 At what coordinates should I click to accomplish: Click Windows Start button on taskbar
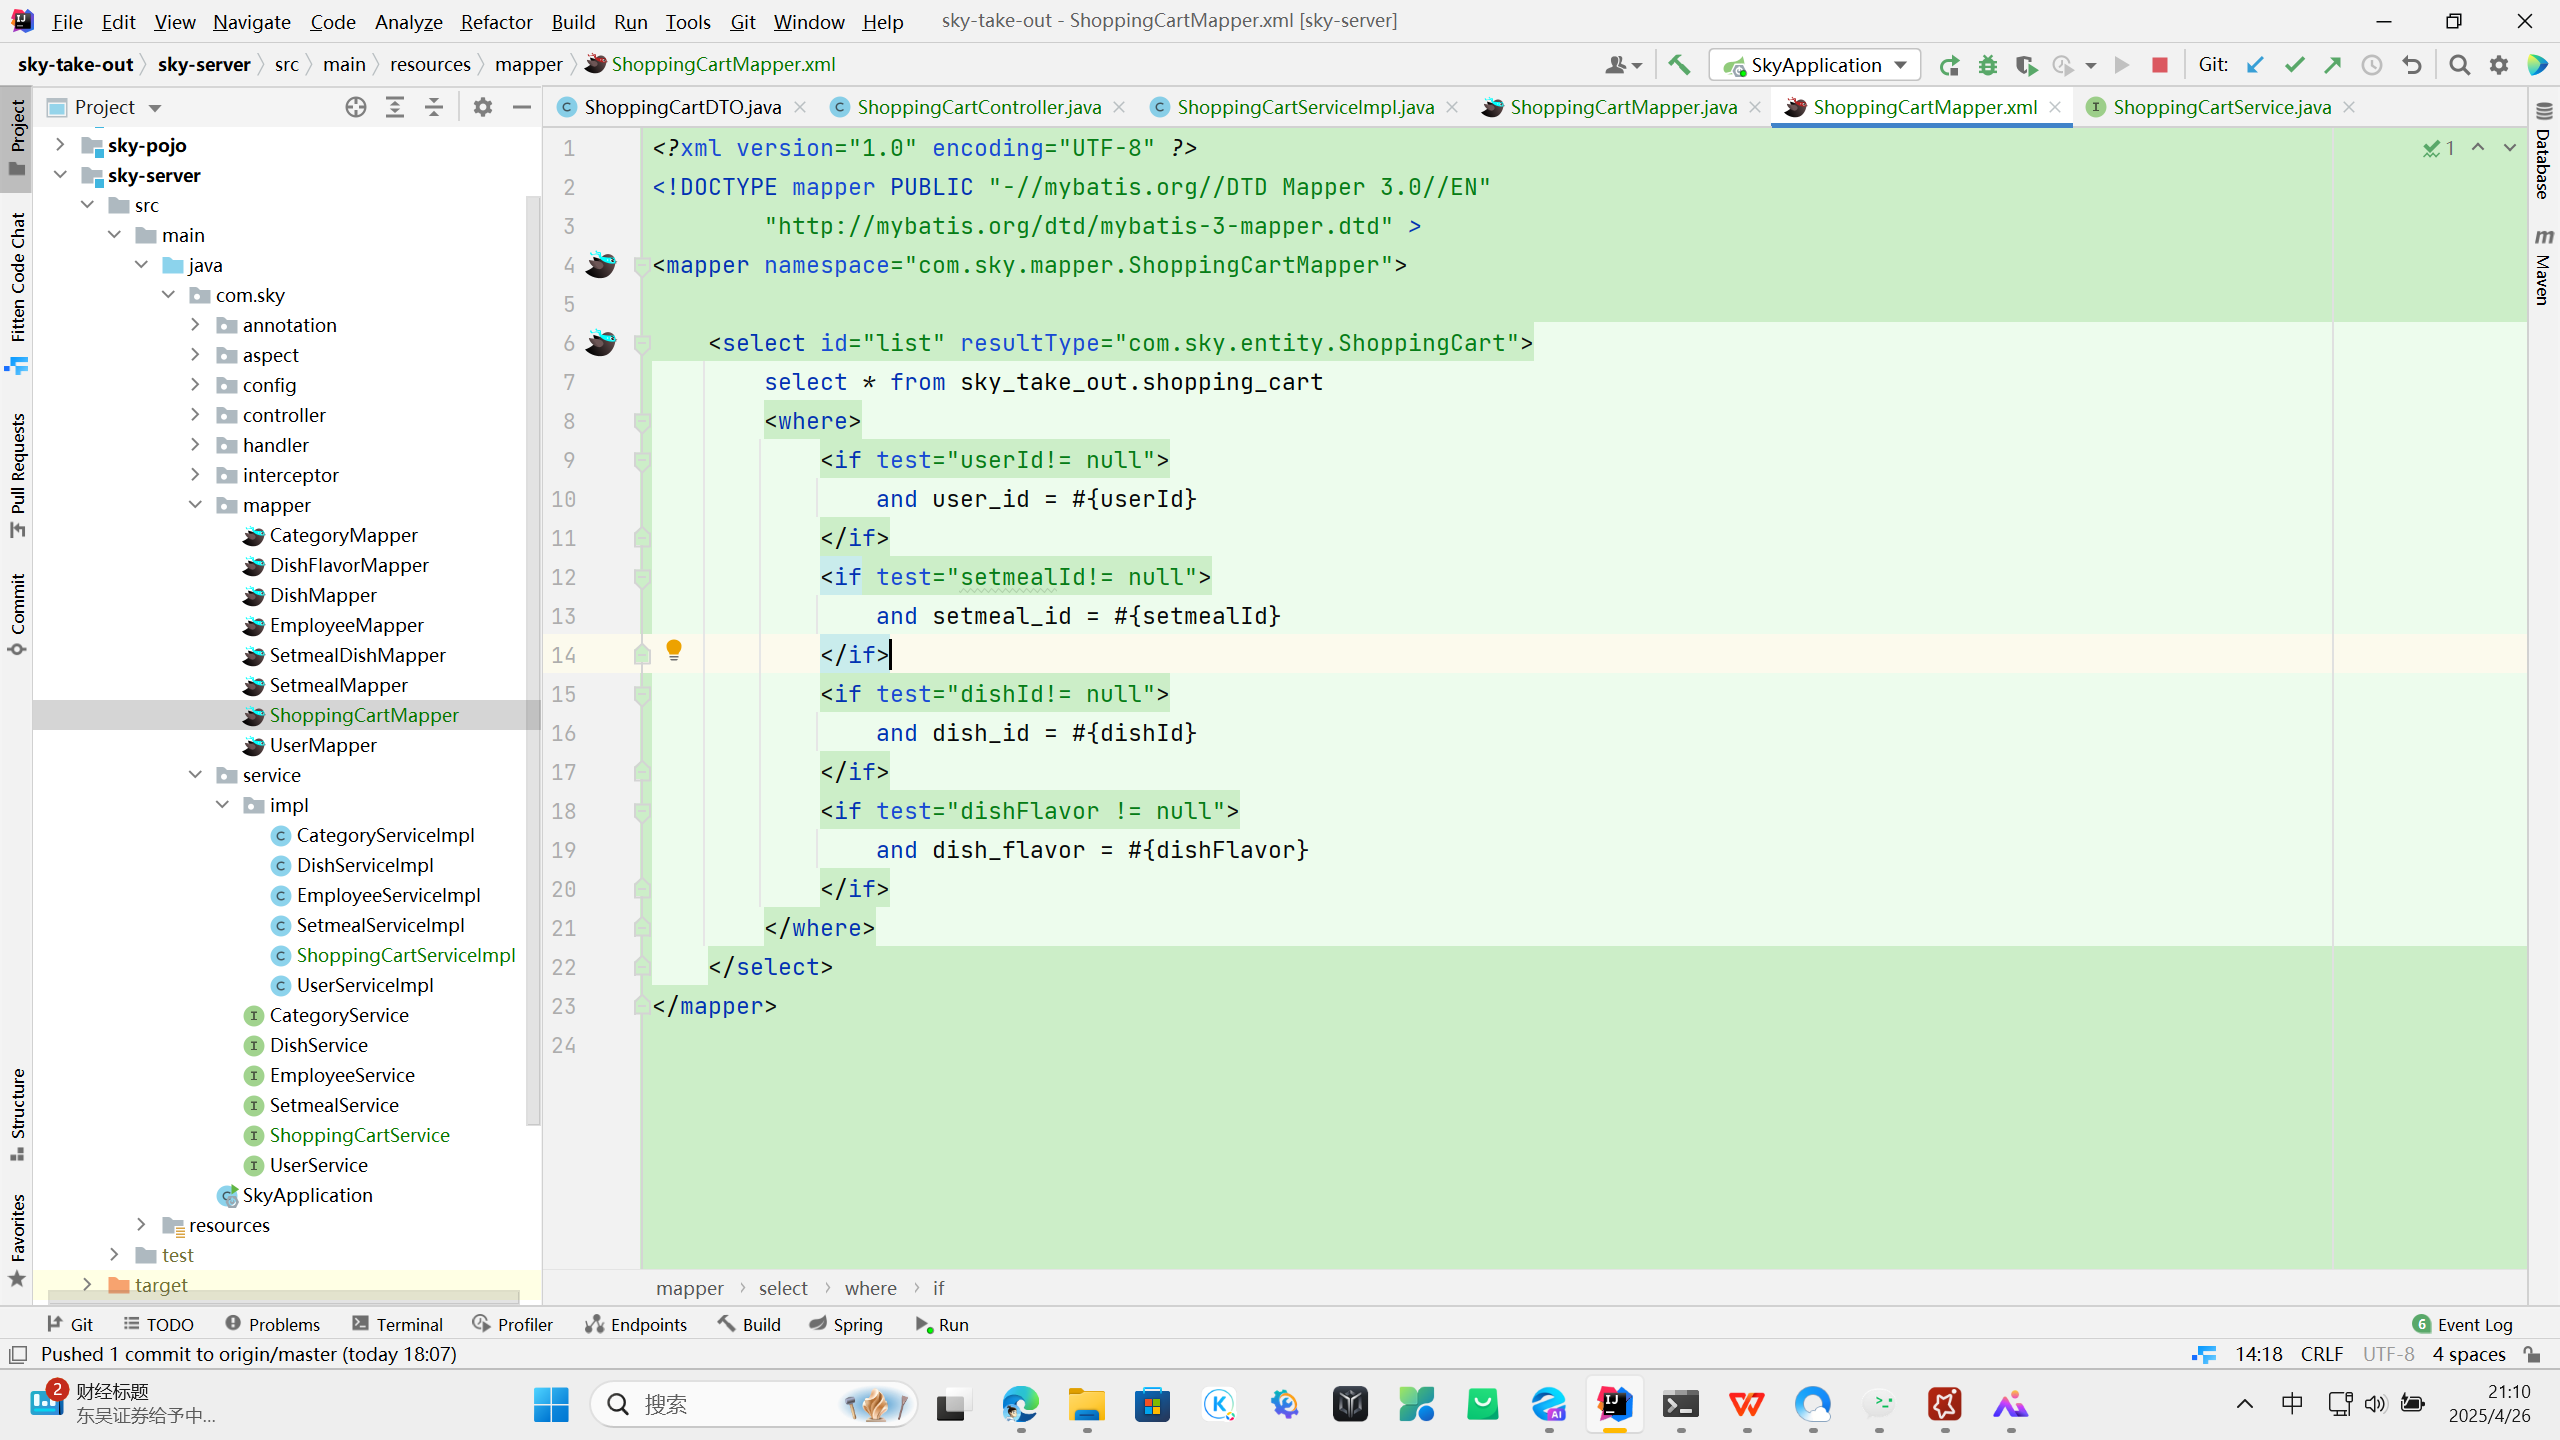point(551,1405)
